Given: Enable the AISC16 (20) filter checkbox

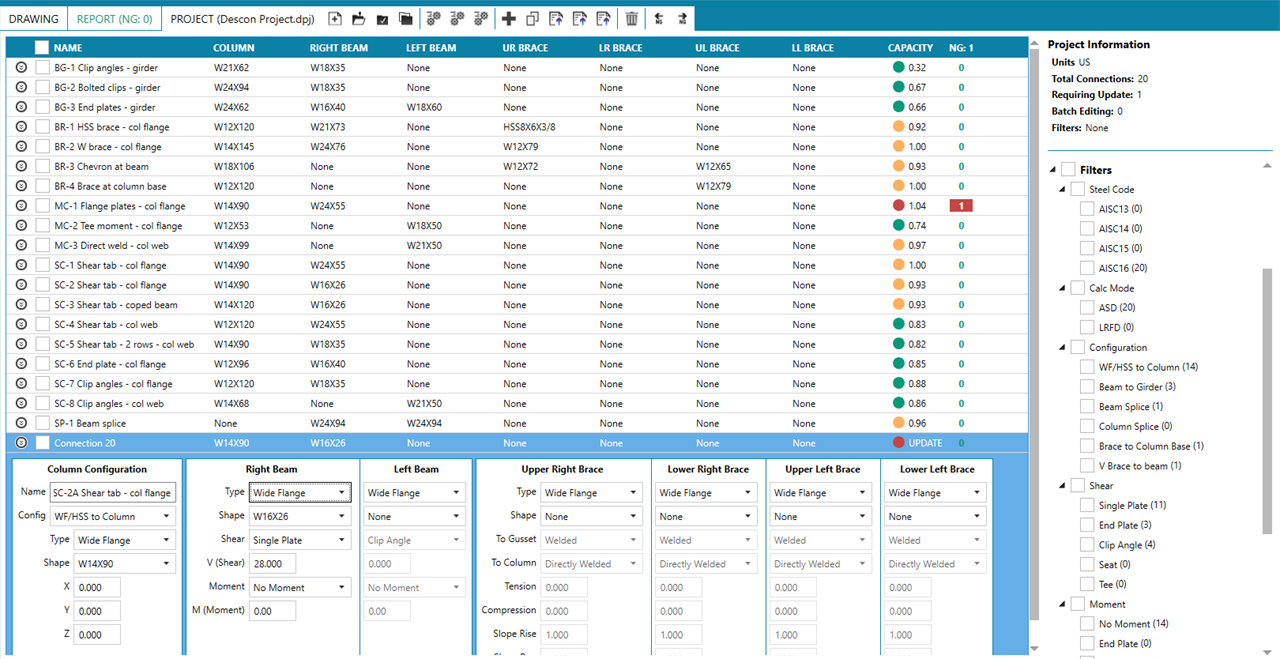Looking at the screenshot, I should pyautogui.click(x=1087, y=268).
